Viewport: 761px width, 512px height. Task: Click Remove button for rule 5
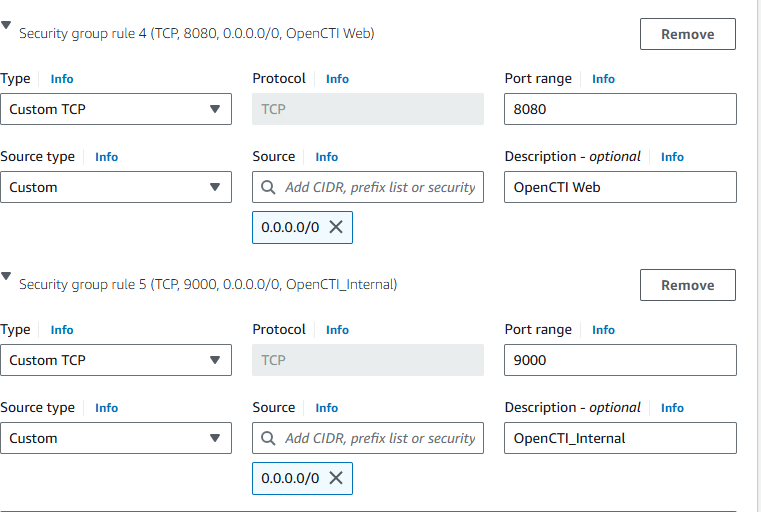(688, 285)
